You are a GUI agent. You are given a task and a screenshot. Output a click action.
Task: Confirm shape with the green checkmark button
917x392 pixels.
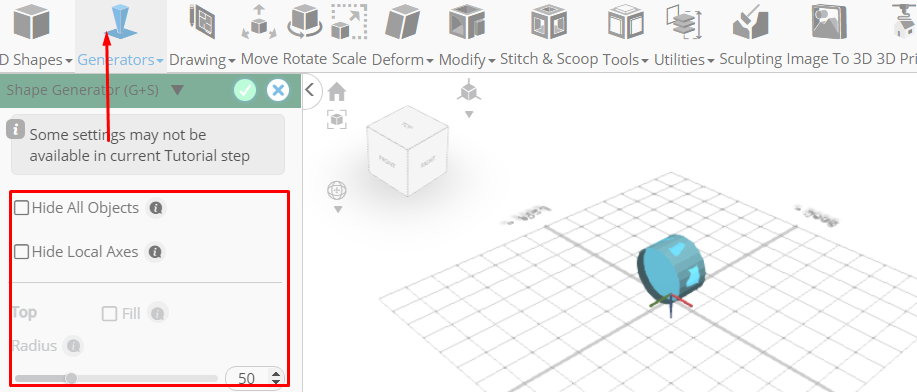[245, 90]
